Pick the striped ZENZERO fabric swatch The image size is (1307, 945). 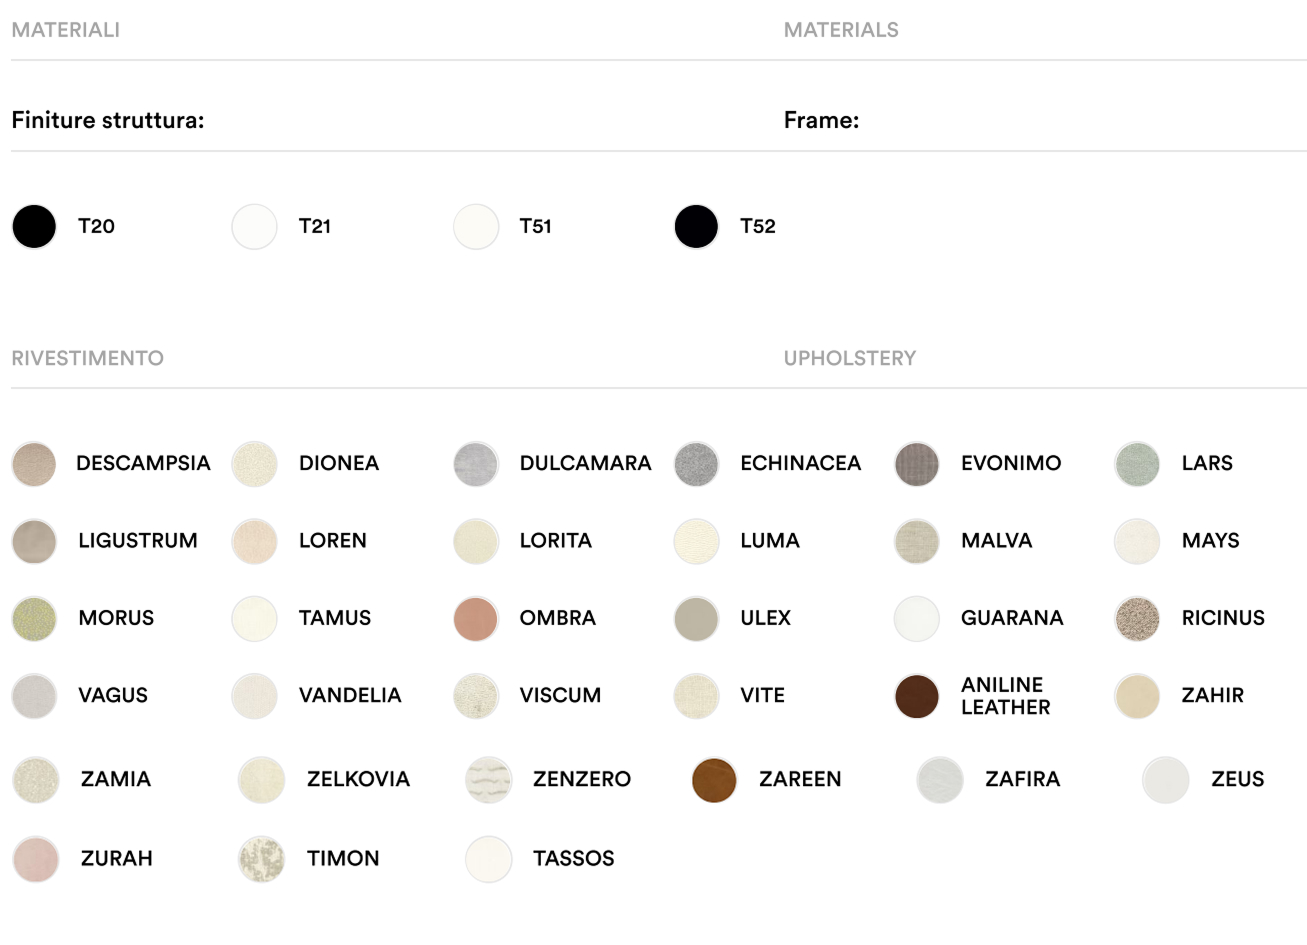(x=488, y=780)
